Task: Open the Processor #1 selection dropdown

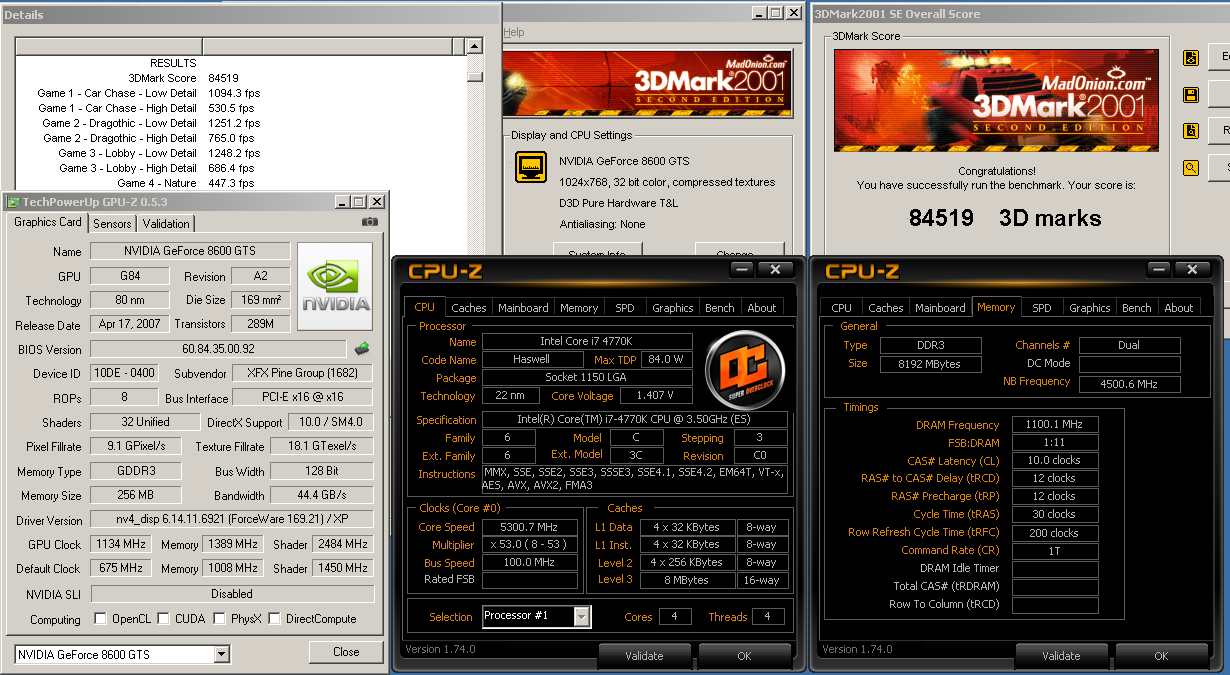Action: click(582, 616)
